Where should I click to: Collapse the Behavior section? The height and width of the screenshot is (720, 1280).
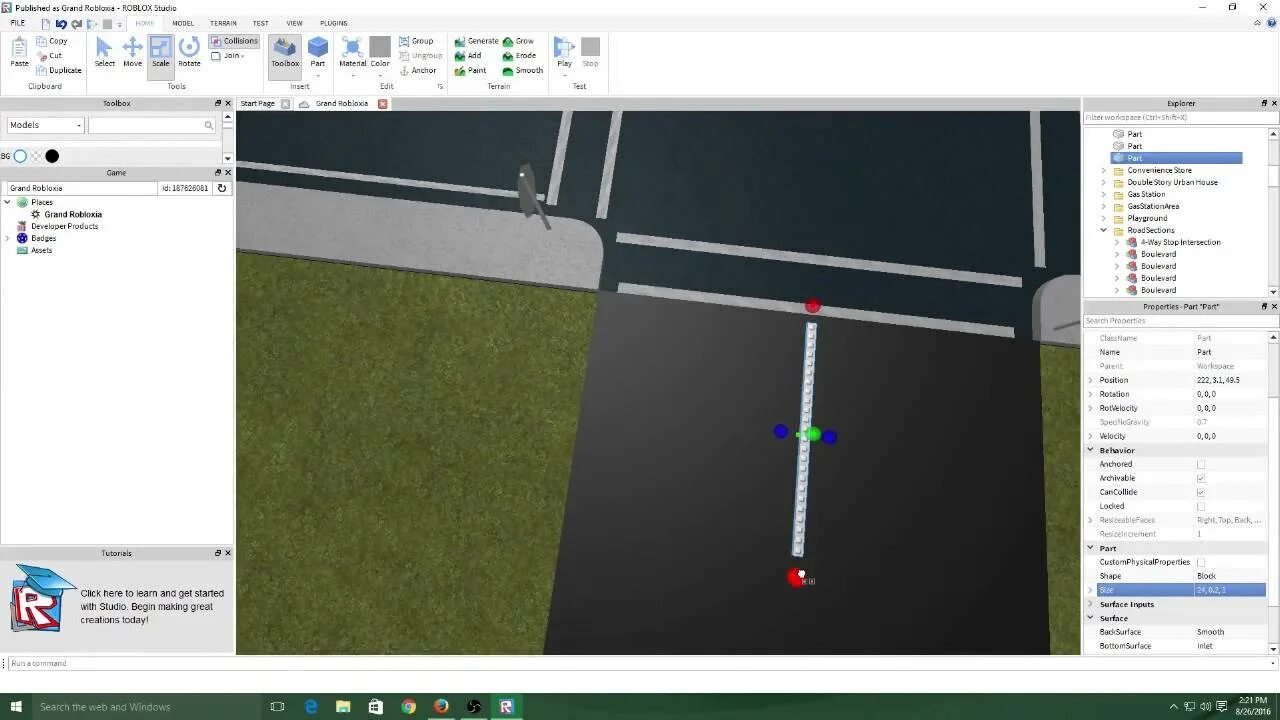tap(1091, 450)
